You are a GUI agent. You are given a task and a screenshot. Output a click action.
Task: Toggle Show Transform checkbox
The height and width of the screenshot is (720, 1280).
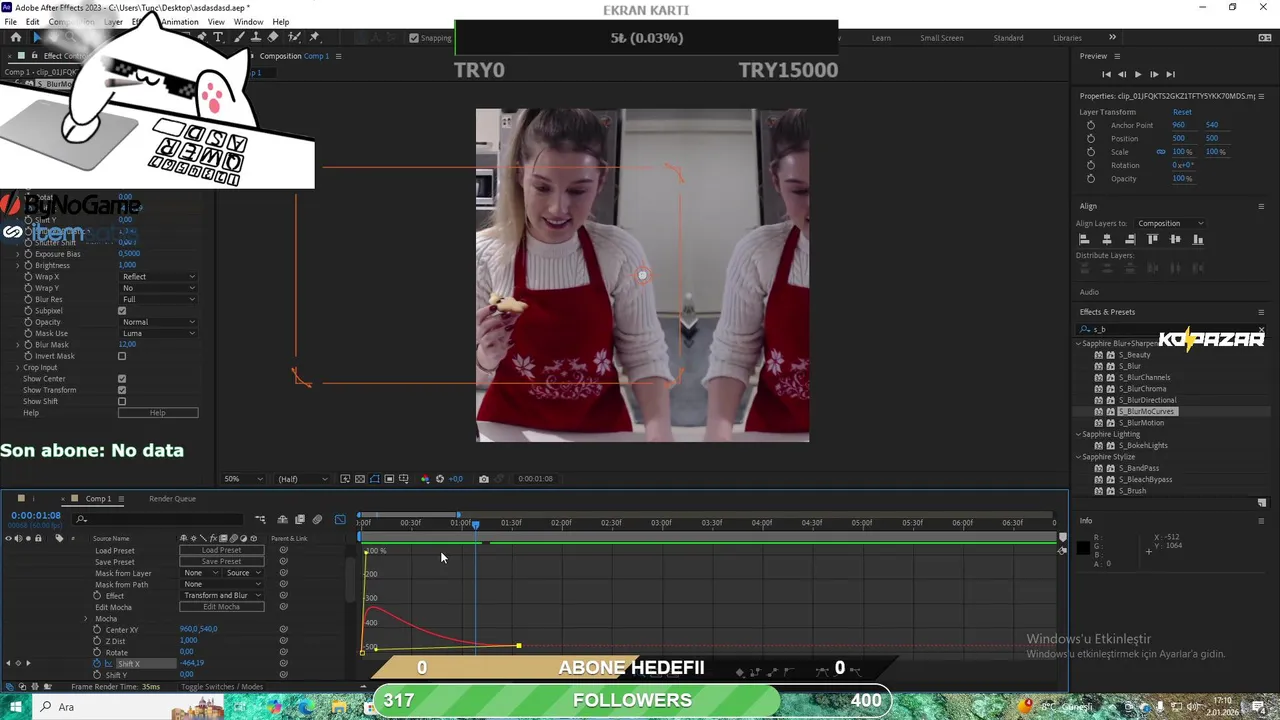122,390
